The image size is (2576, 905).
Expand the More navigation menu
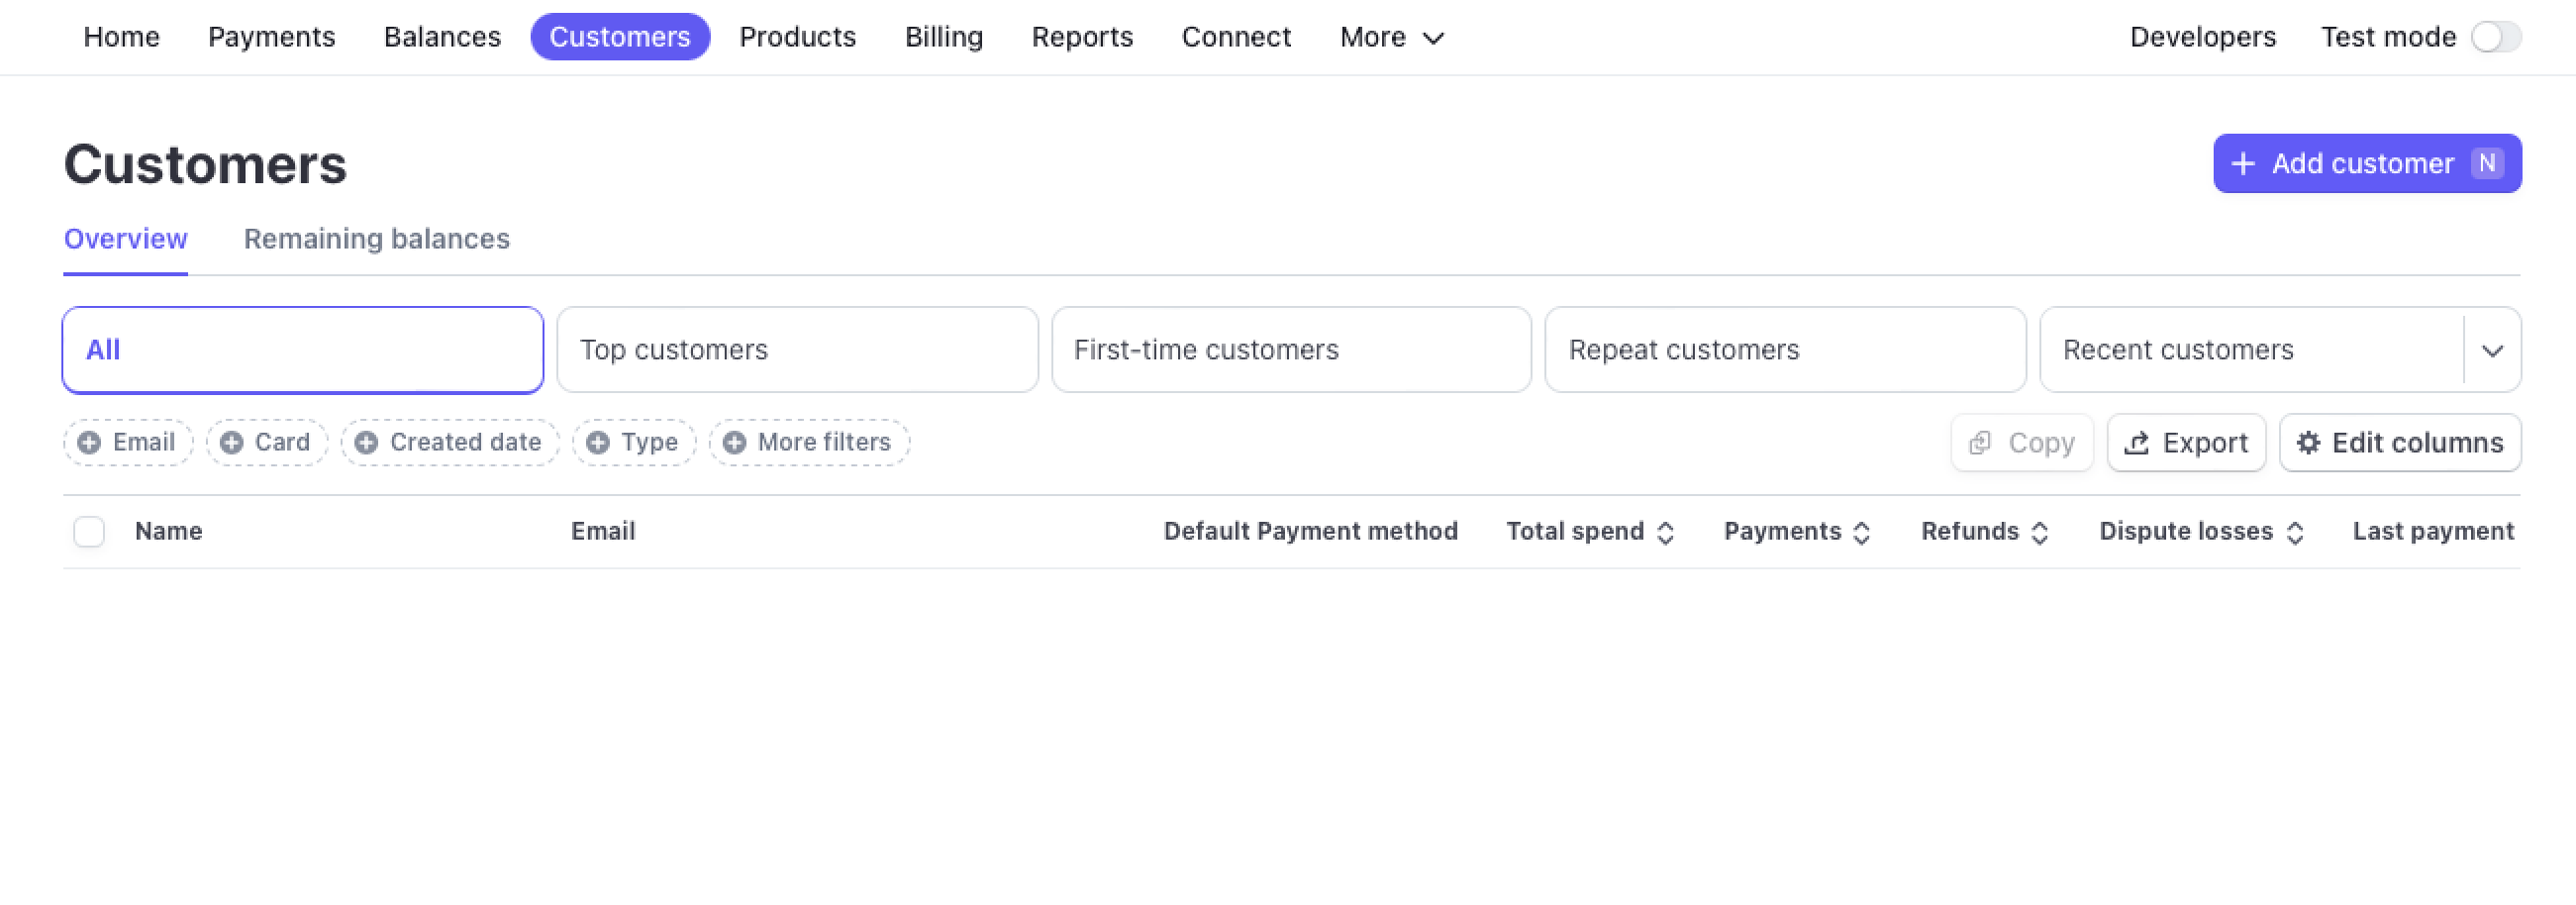point(1390,37)
